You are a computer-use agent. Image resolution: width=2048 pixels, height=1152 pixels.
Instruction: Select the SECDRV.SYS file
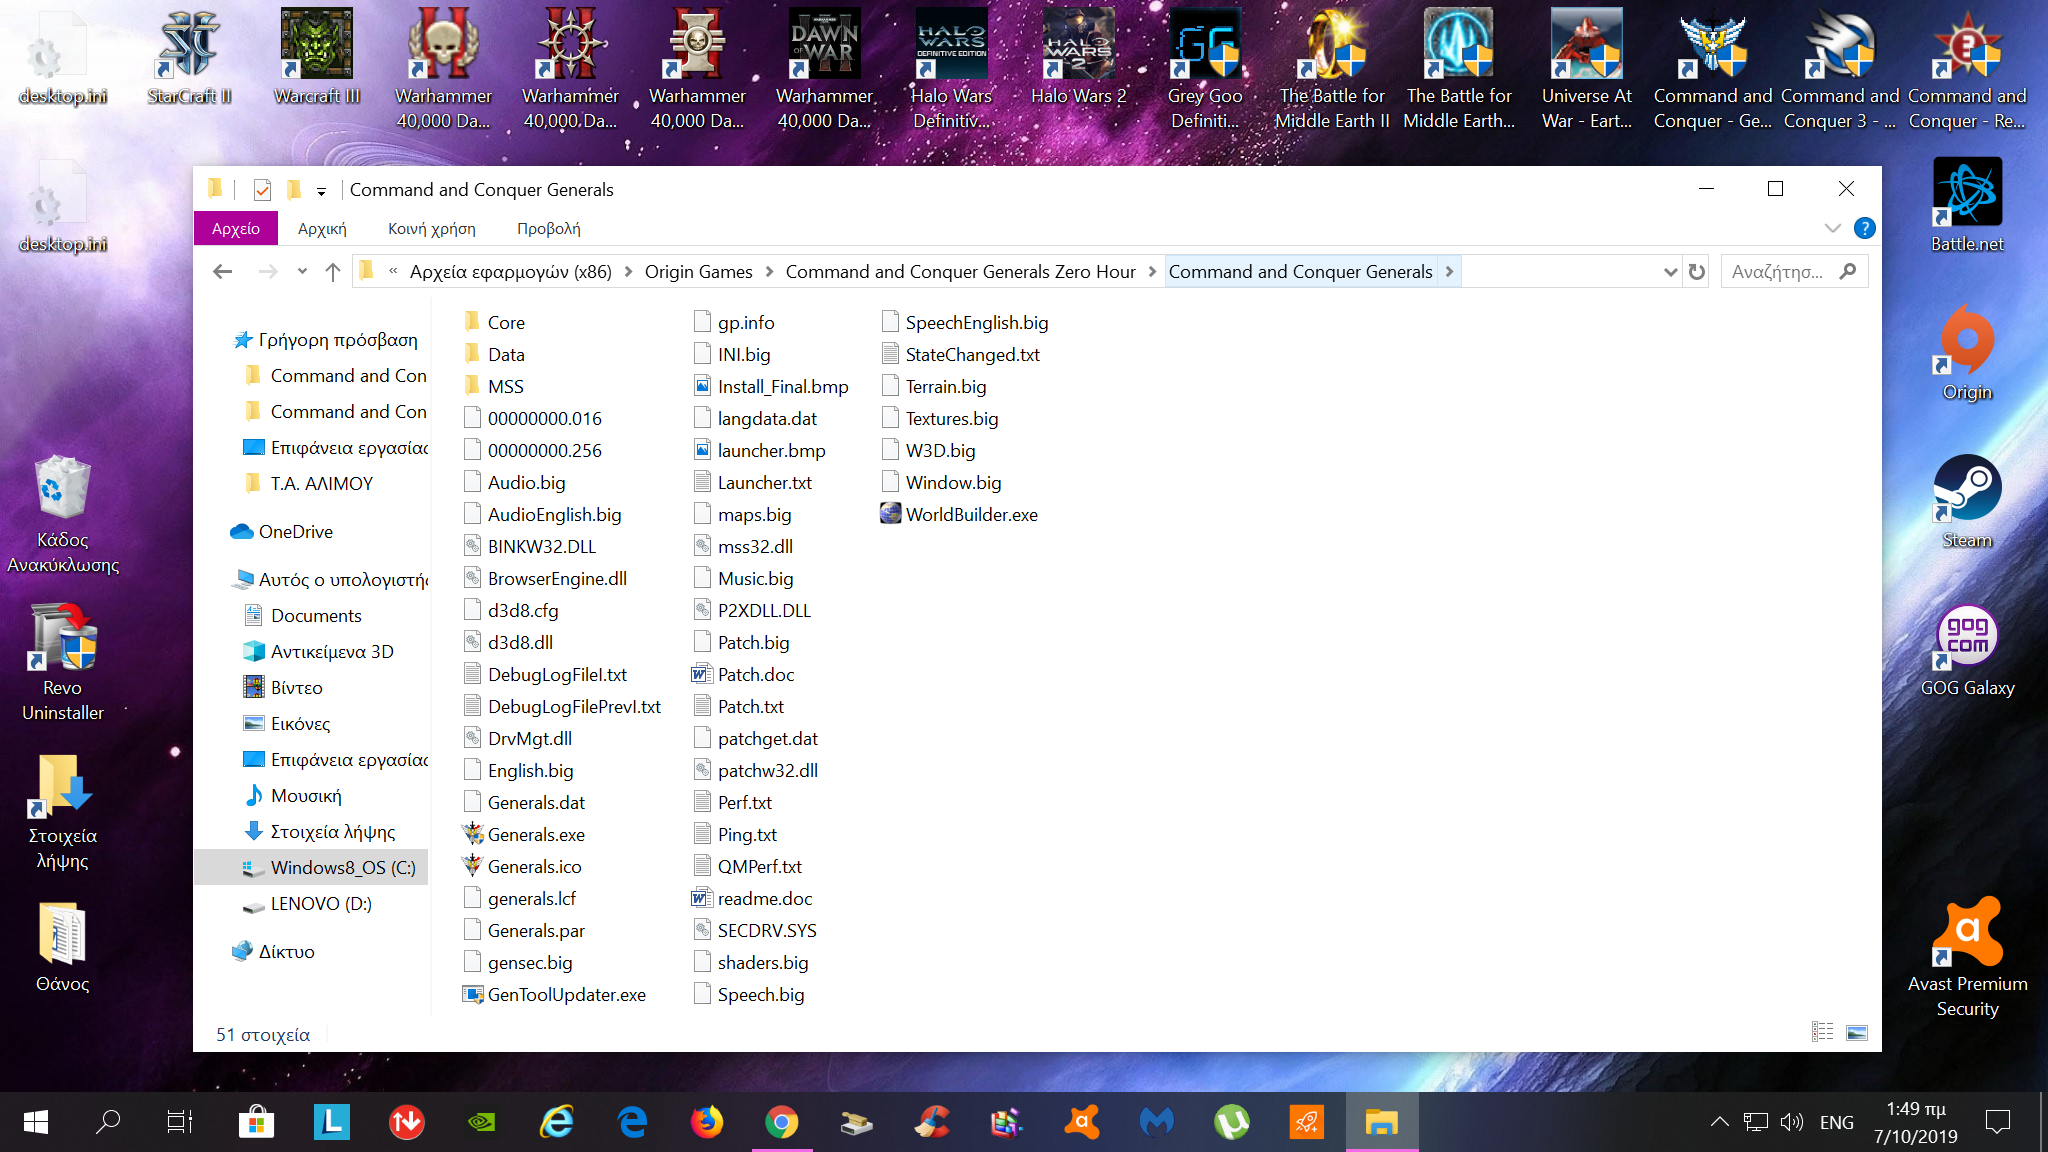755,930
